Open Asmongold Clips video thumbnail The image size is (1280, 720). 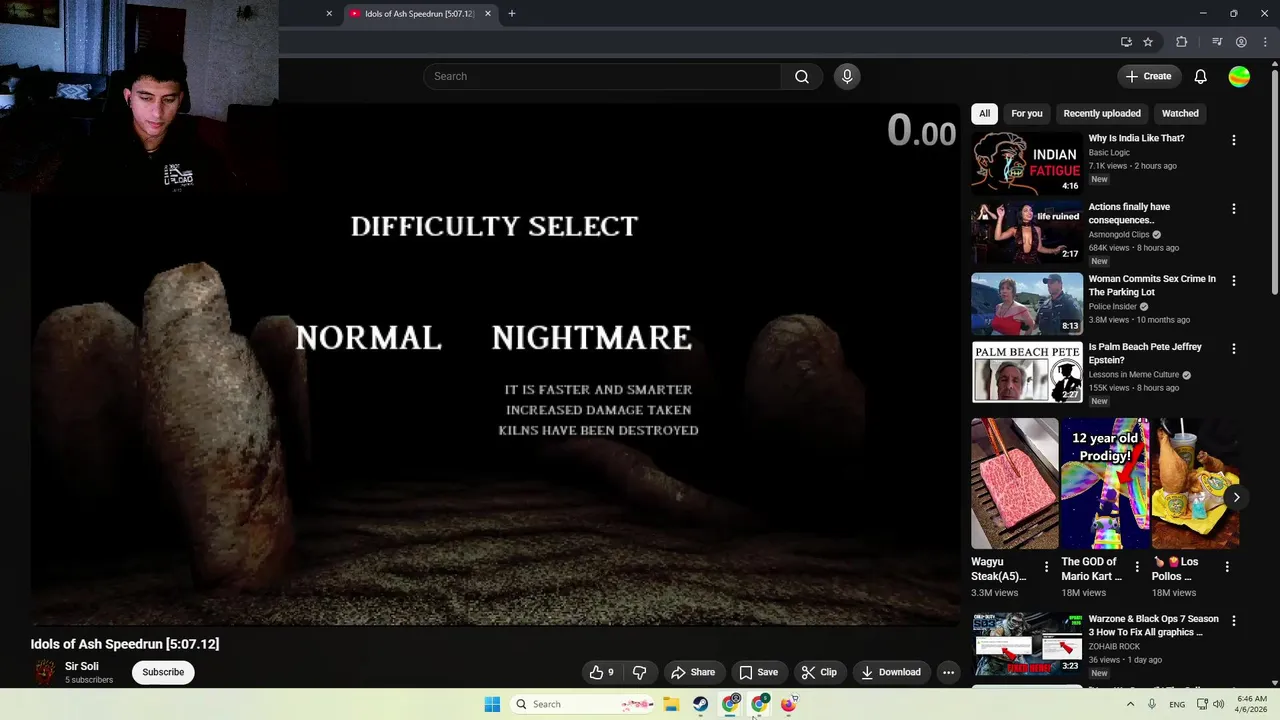tap(1027, 233)
